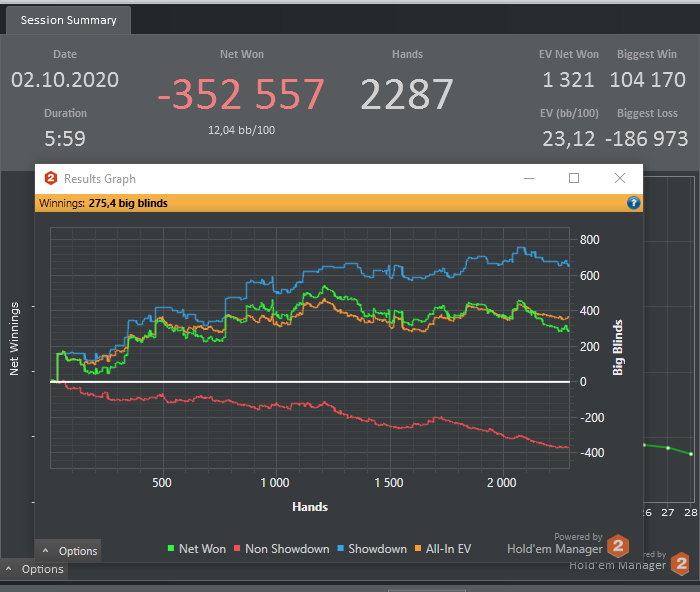This screenshot has width=700, height=592.
Task: Maximize the Results Graph window
Action: pyautogui.click(x=574, y=178)
